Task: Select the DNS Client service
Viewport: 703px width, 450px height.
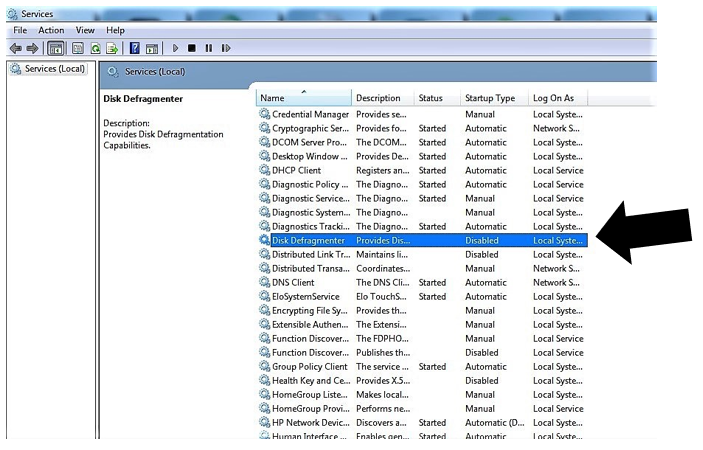Action: pos(293,283)
